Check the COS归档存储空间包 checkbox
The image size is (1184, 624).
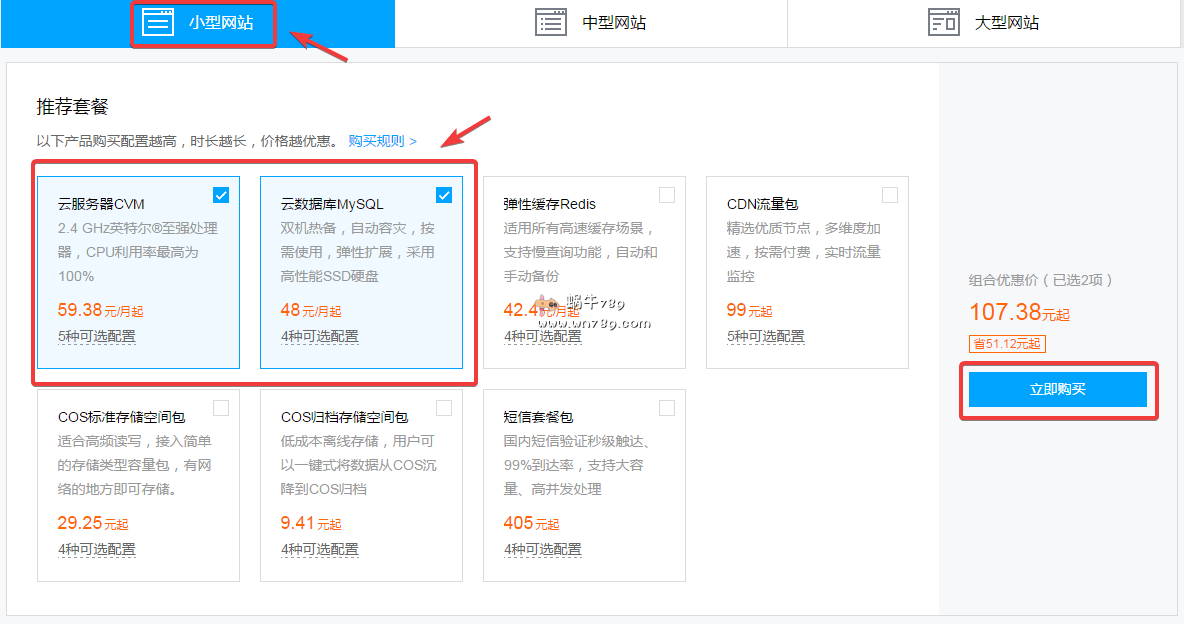pos(444,408)
